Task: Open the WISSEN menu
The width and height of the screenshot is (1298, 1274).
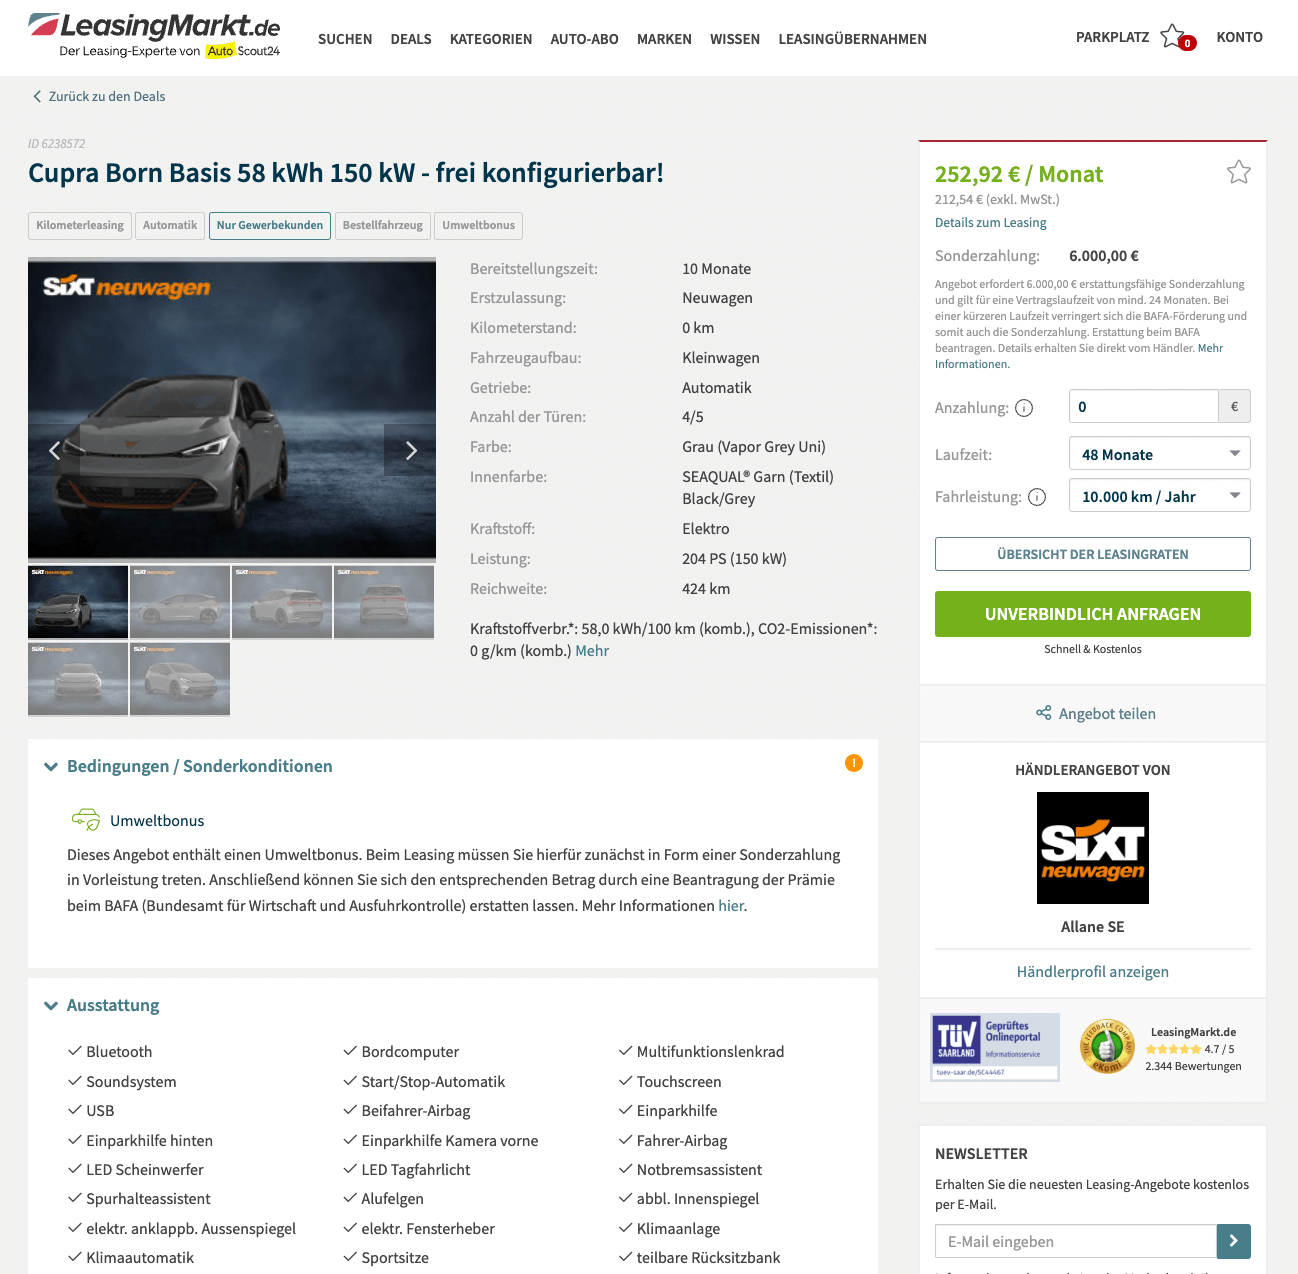Action: [x=735, y=39]
